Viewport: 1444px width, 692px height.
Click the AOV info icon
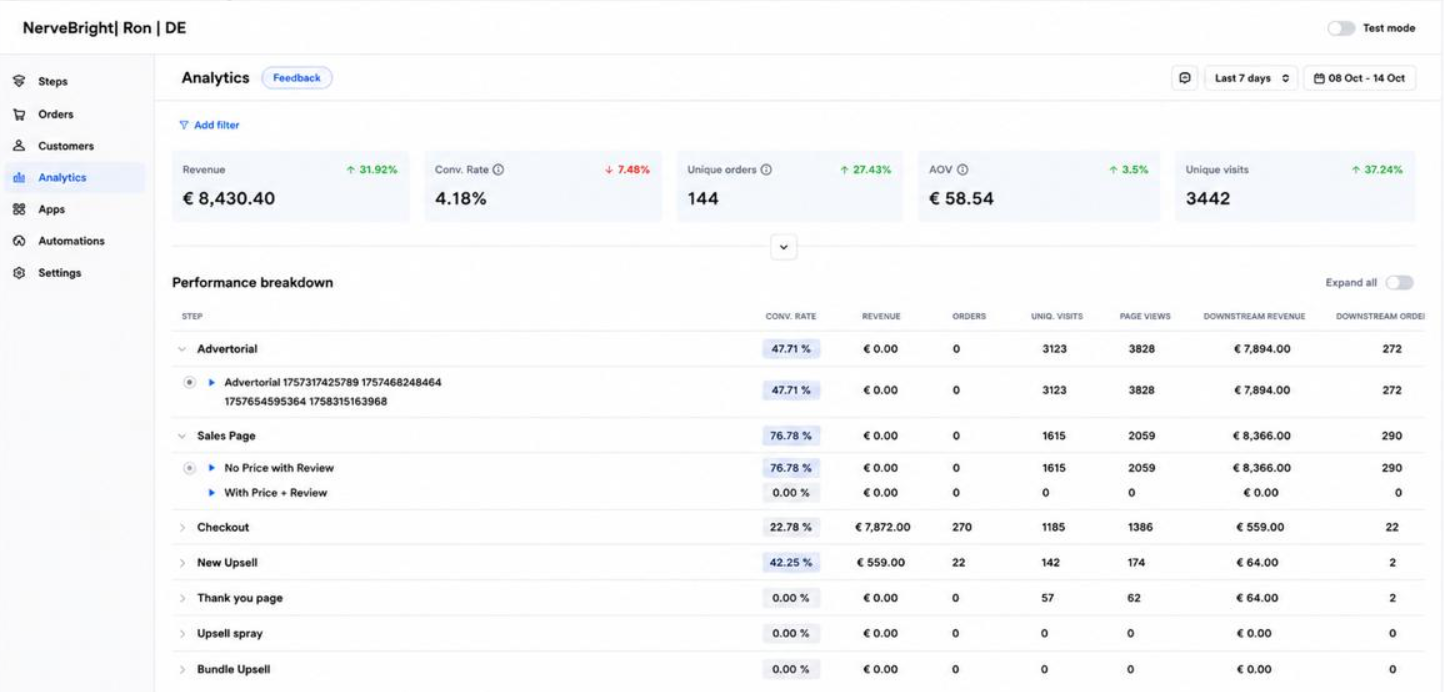(x=958, y=170)
